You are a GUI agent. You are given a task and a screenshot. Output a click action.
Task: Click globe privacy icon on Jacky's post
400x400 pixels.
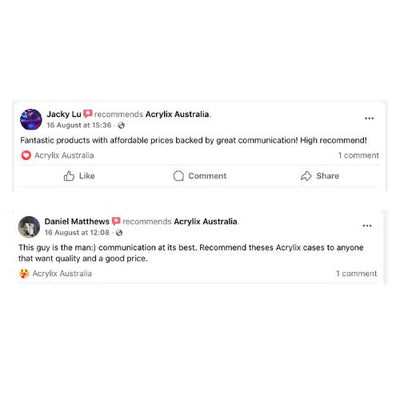(x=121, y=126)
